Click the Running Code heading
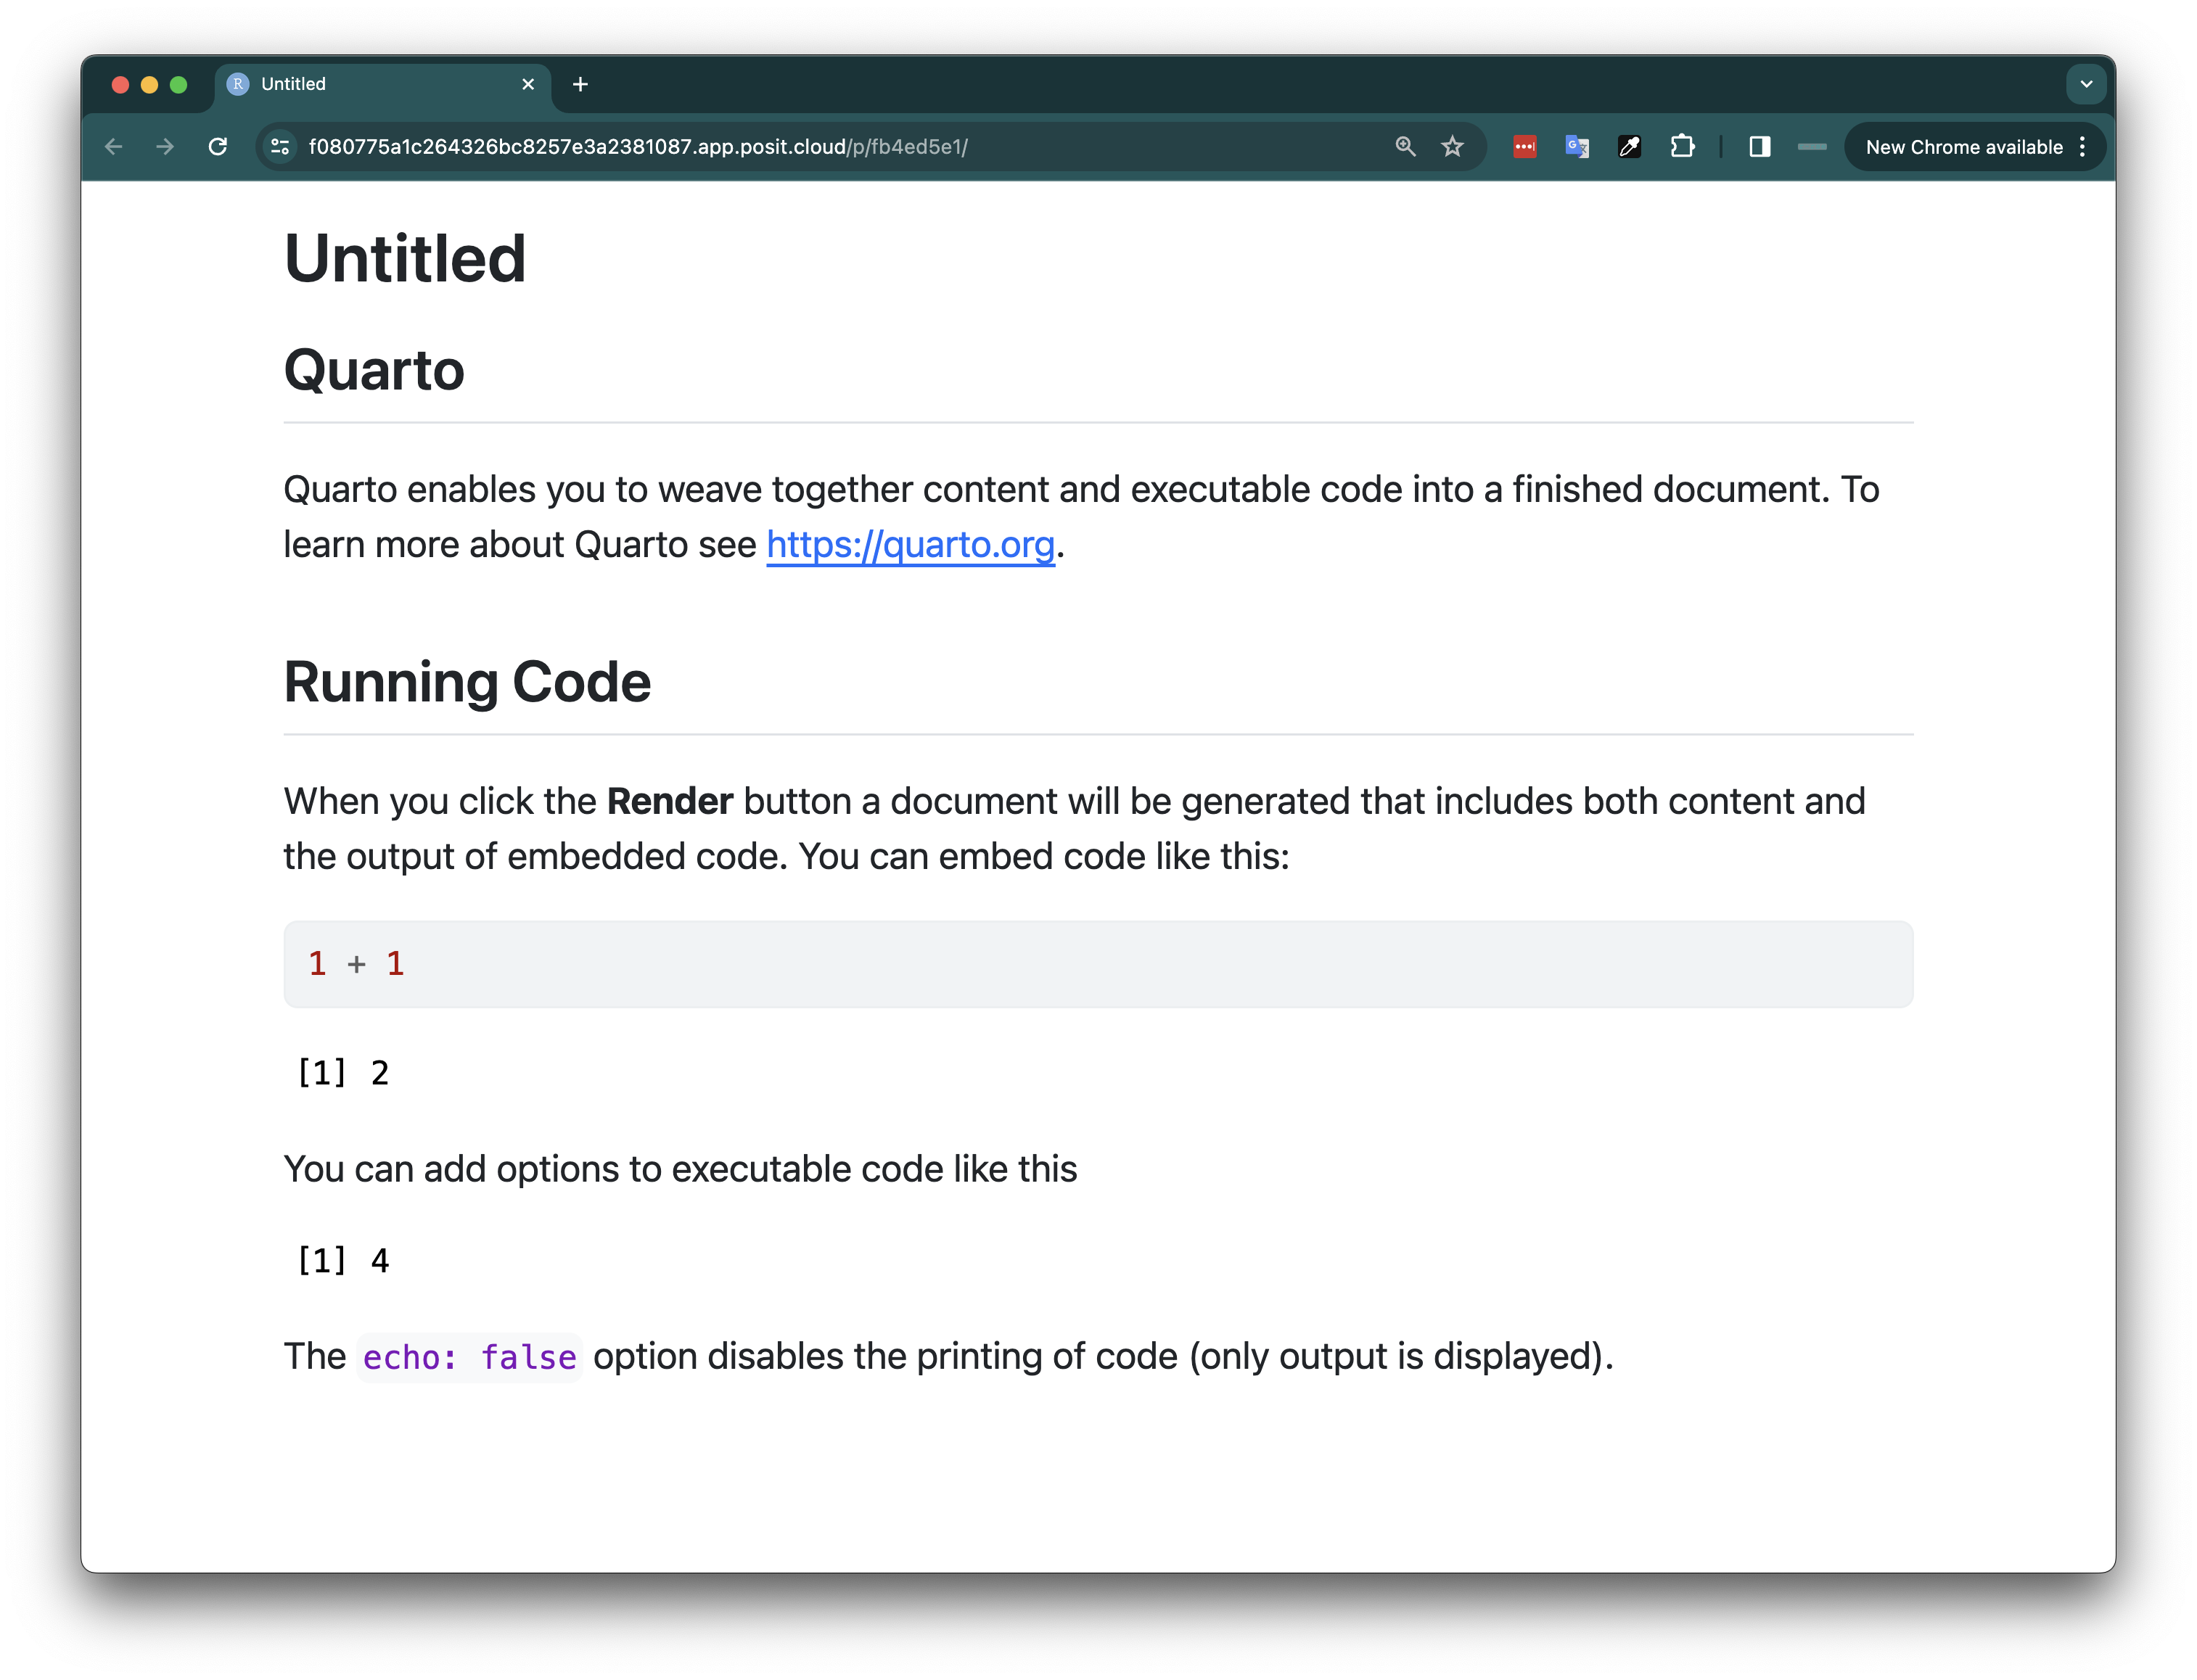Screen dimensions: 2197x1680 [x=467, y=682]
